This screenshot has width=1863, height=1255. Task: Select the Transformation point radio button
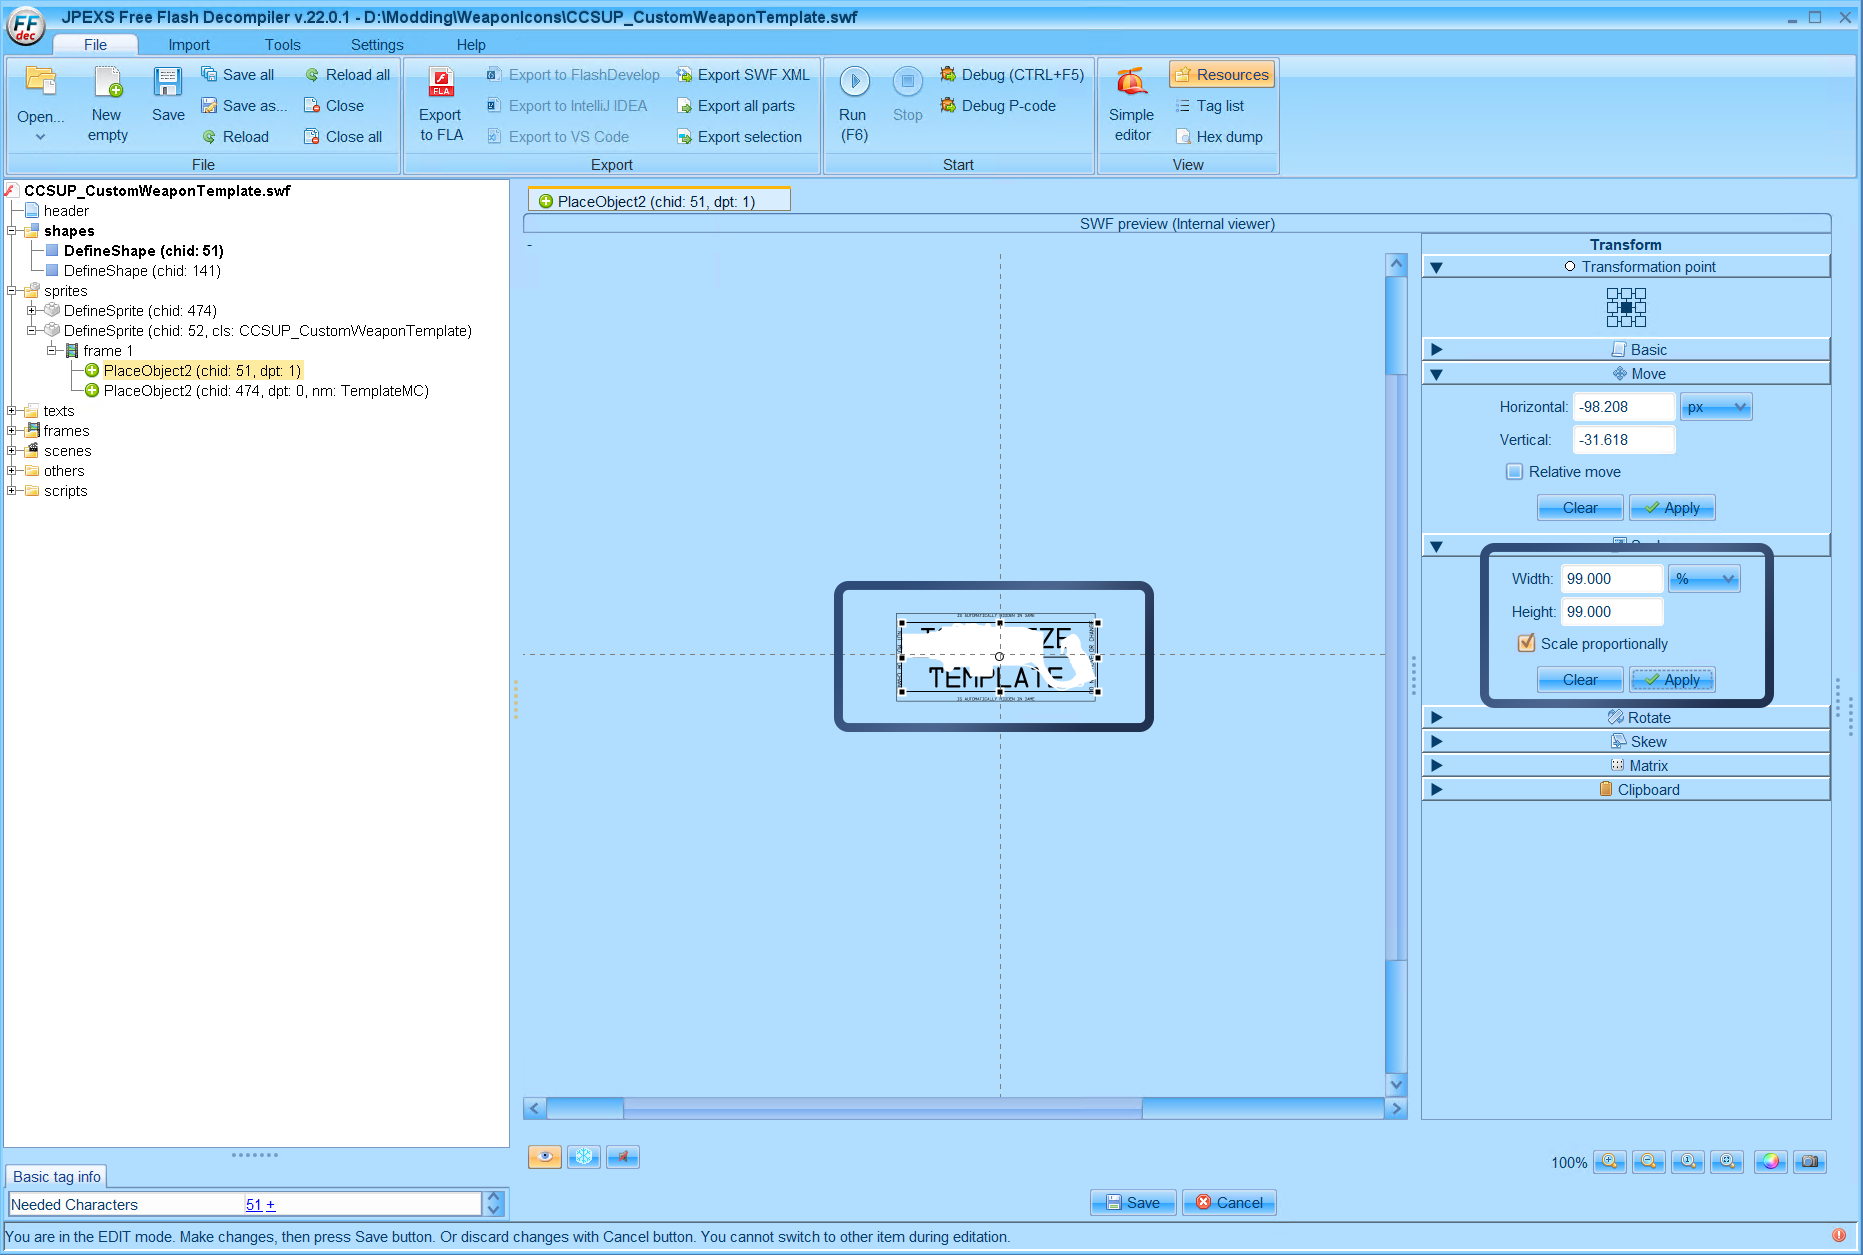pyautogui.click(x=1568, y=266)
